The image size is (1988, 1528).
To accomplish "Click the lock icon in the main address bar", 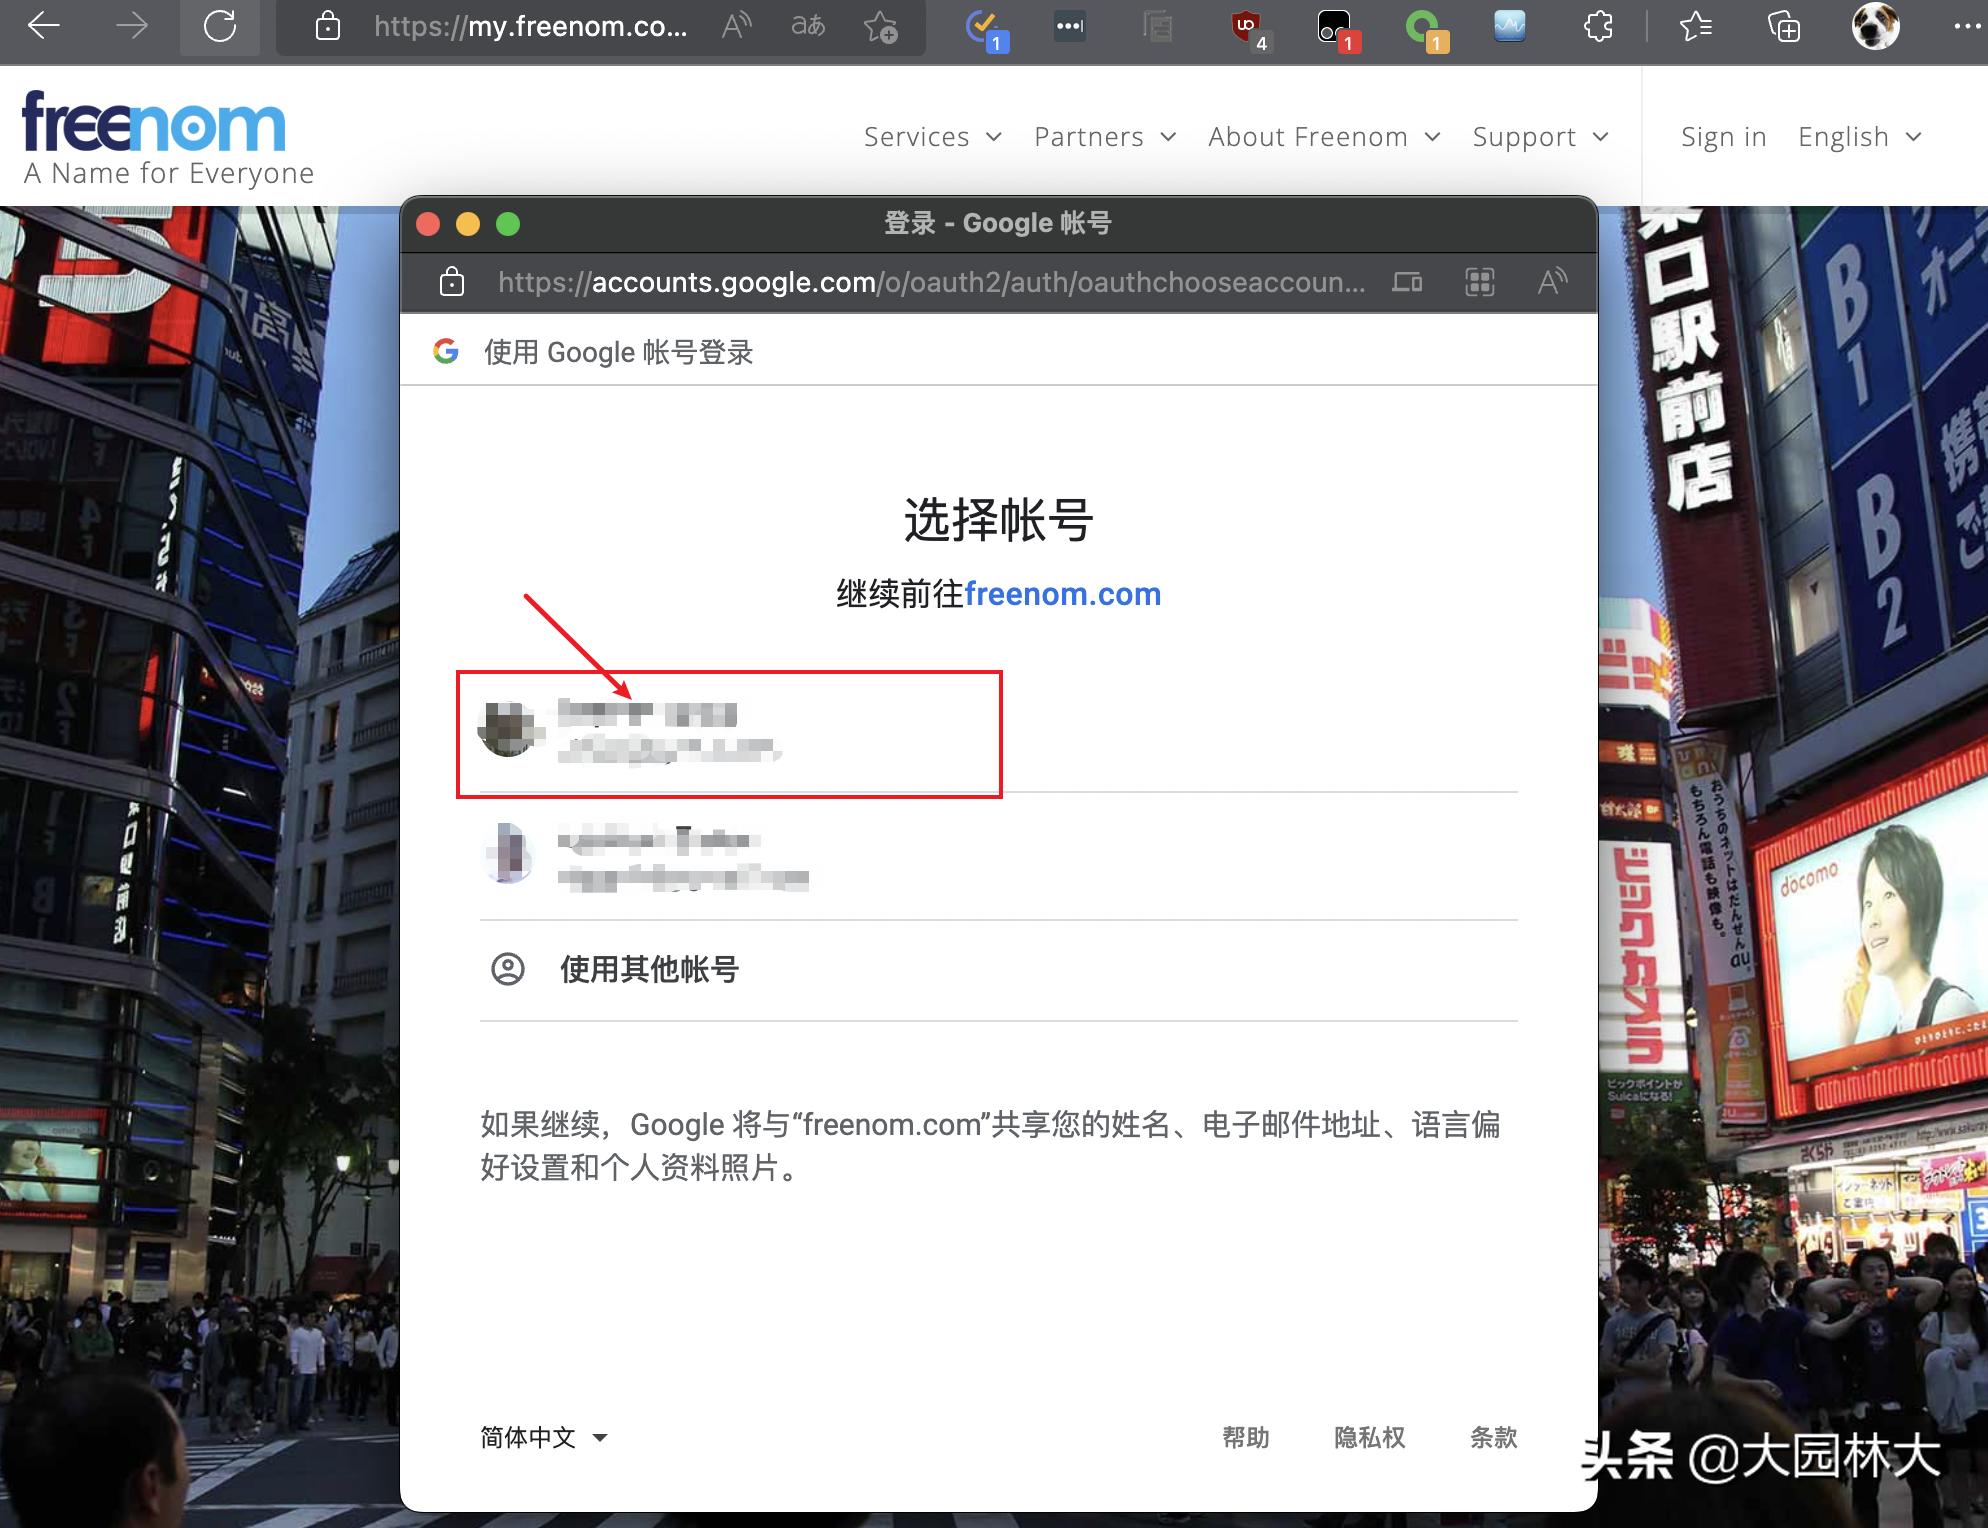I will pos(327,27).
